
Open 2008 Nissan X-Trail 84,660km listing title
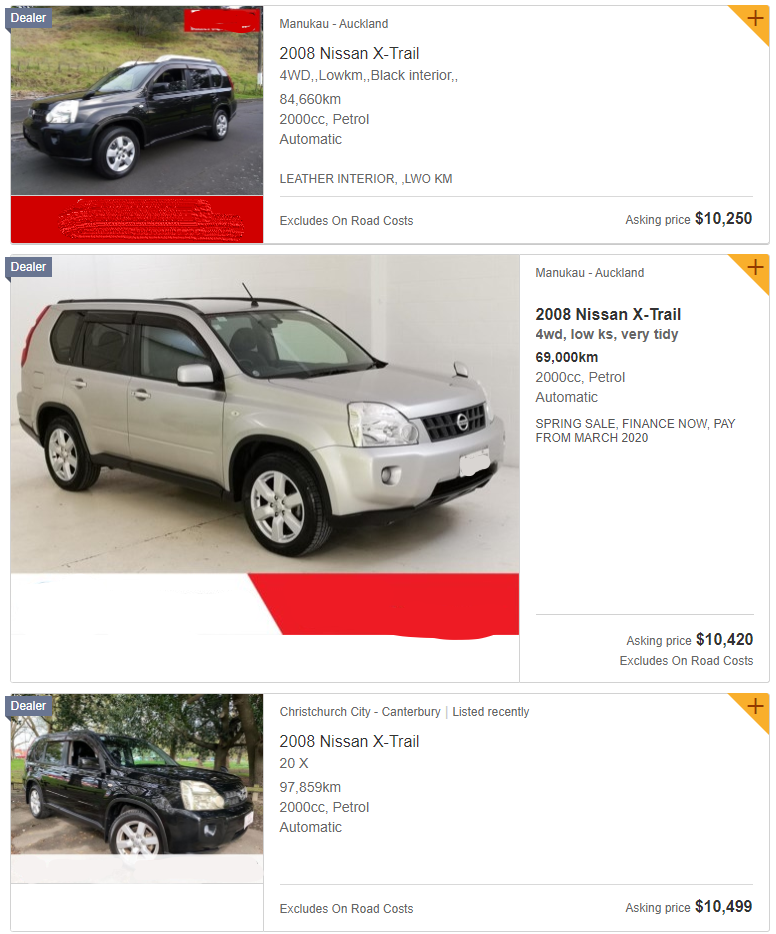(x=349, y=54)
